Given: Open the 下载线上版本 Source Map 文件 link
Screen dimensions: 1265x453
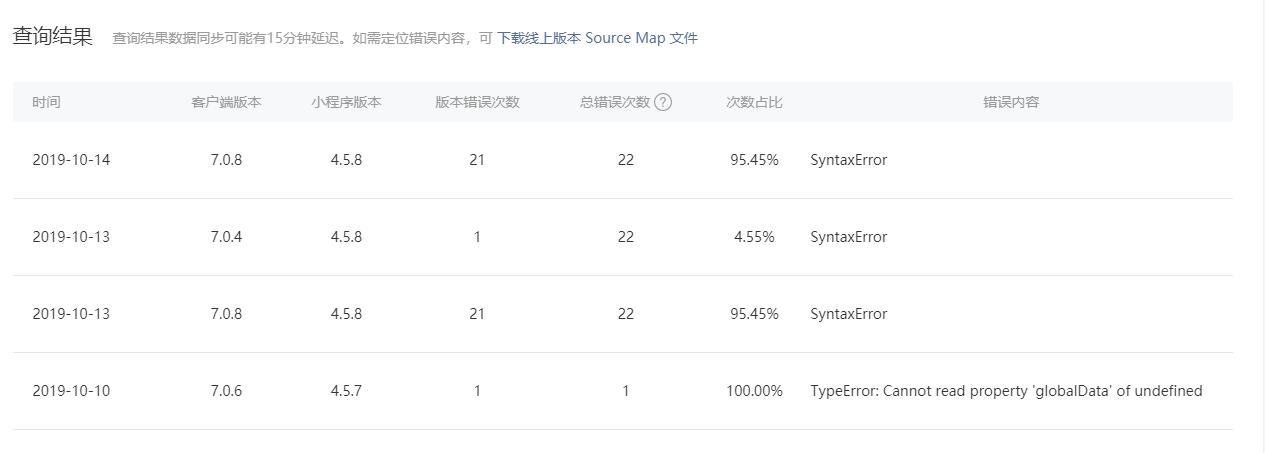Looking at the screenshot, I should coord(597,38).
